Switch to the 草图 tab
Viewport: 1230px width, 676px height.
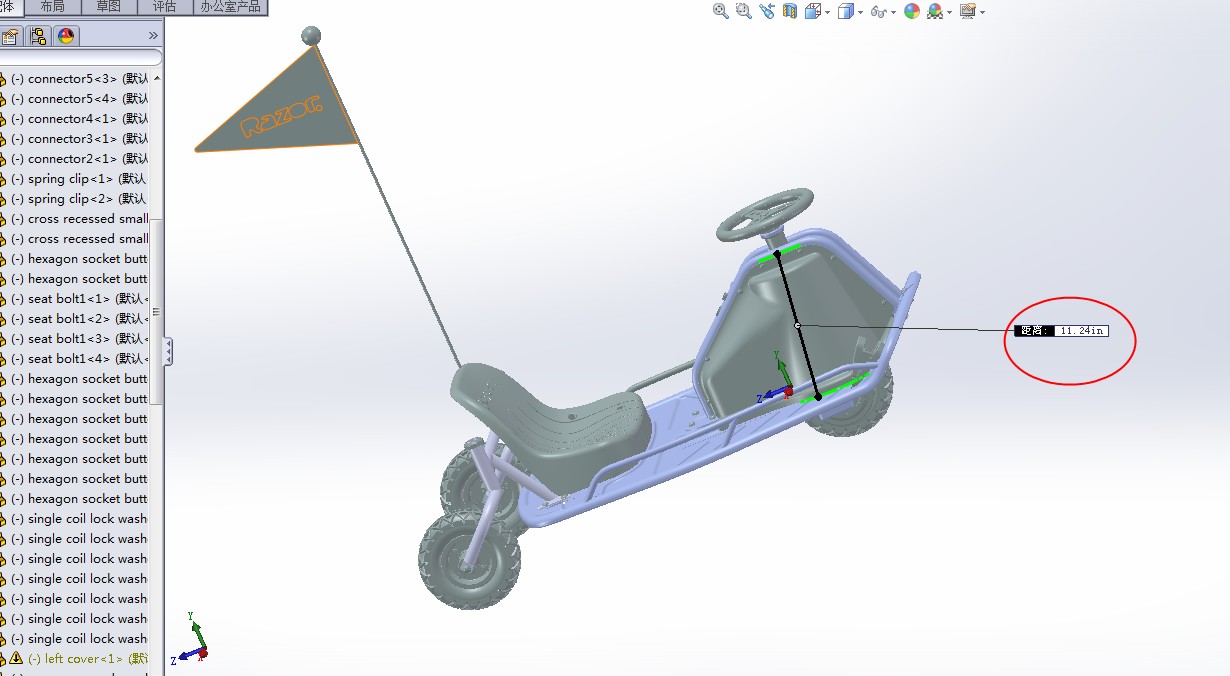[x=108, y=6]
